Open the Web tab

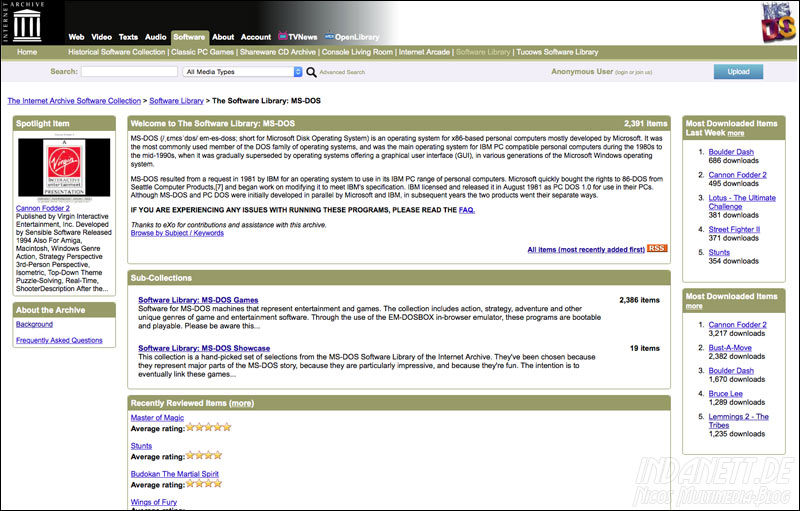pos(76,37)
